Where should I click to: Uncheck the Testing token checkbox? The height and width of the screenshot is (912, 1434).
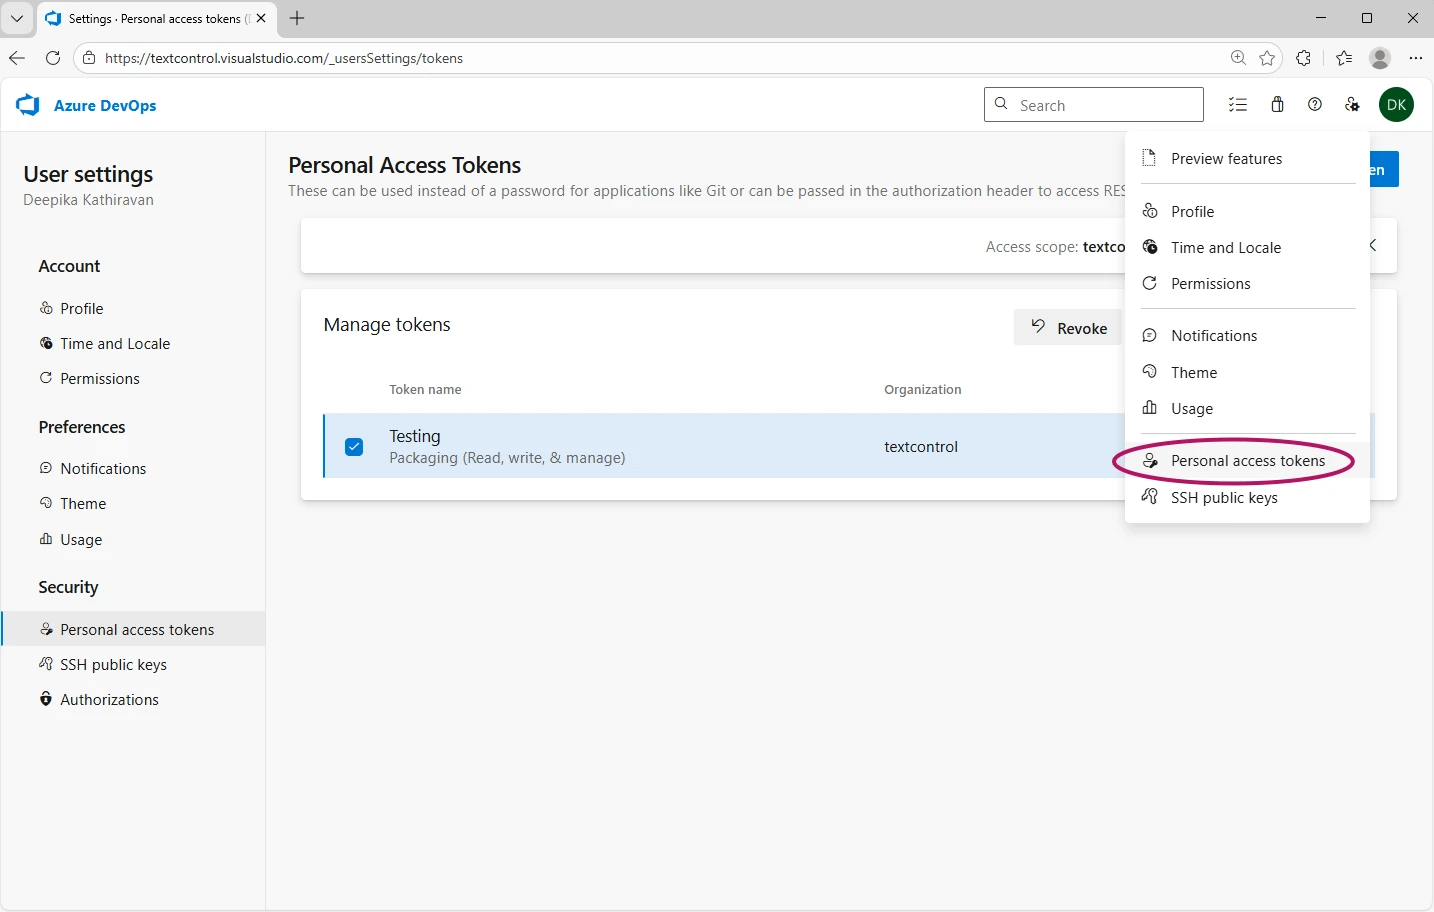click(x=354, y=447)
